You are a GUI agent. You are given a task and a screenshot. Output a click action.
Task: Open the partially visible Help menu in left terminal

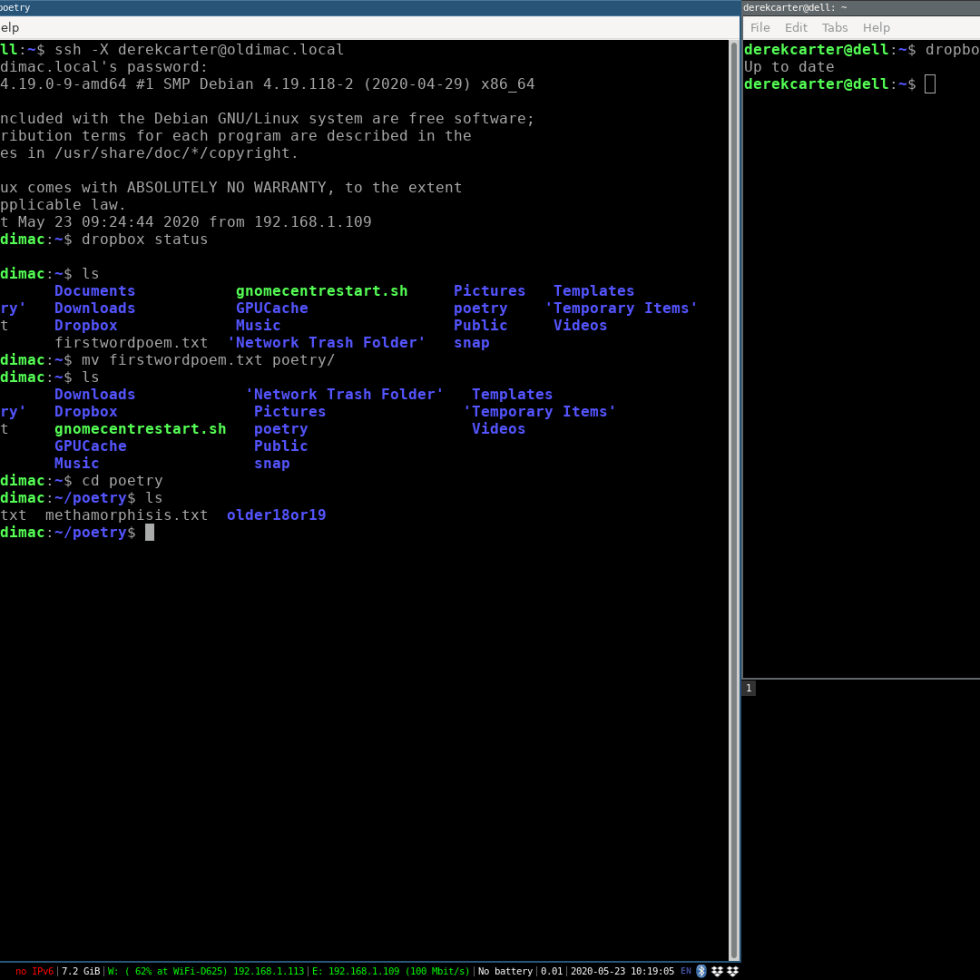(10, 28)
